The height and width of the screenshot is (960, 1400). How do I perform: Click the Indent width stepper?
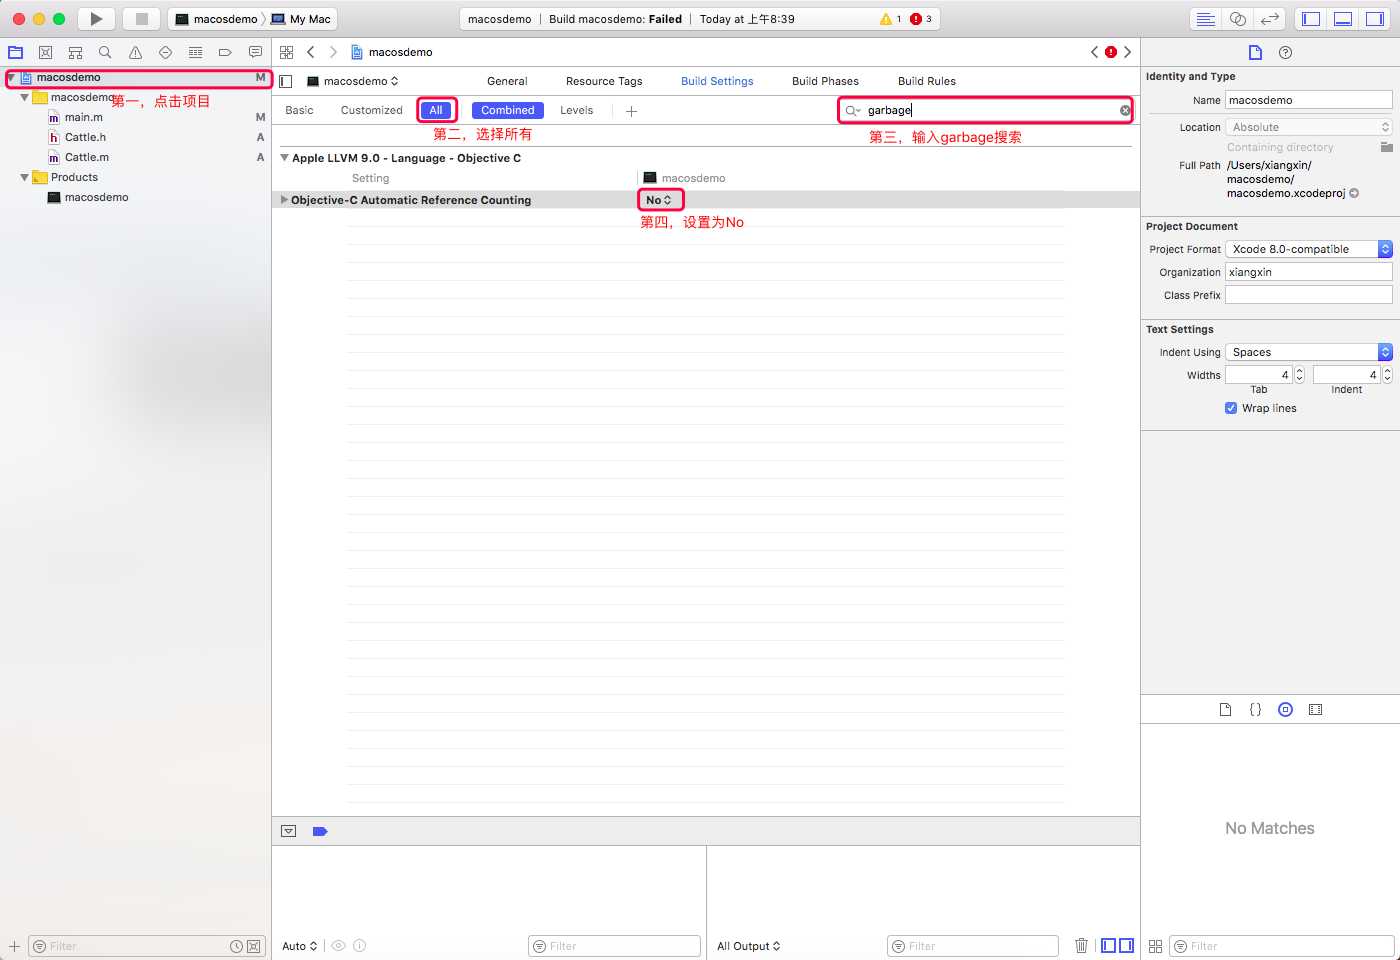tap(1387, 375)
